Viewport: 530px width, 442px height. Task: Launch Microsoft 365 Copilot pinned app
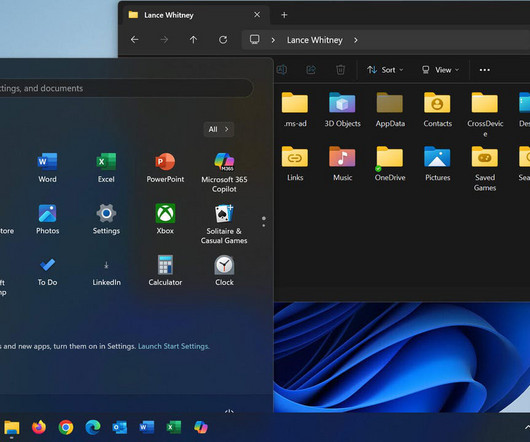tap(224, 172)
